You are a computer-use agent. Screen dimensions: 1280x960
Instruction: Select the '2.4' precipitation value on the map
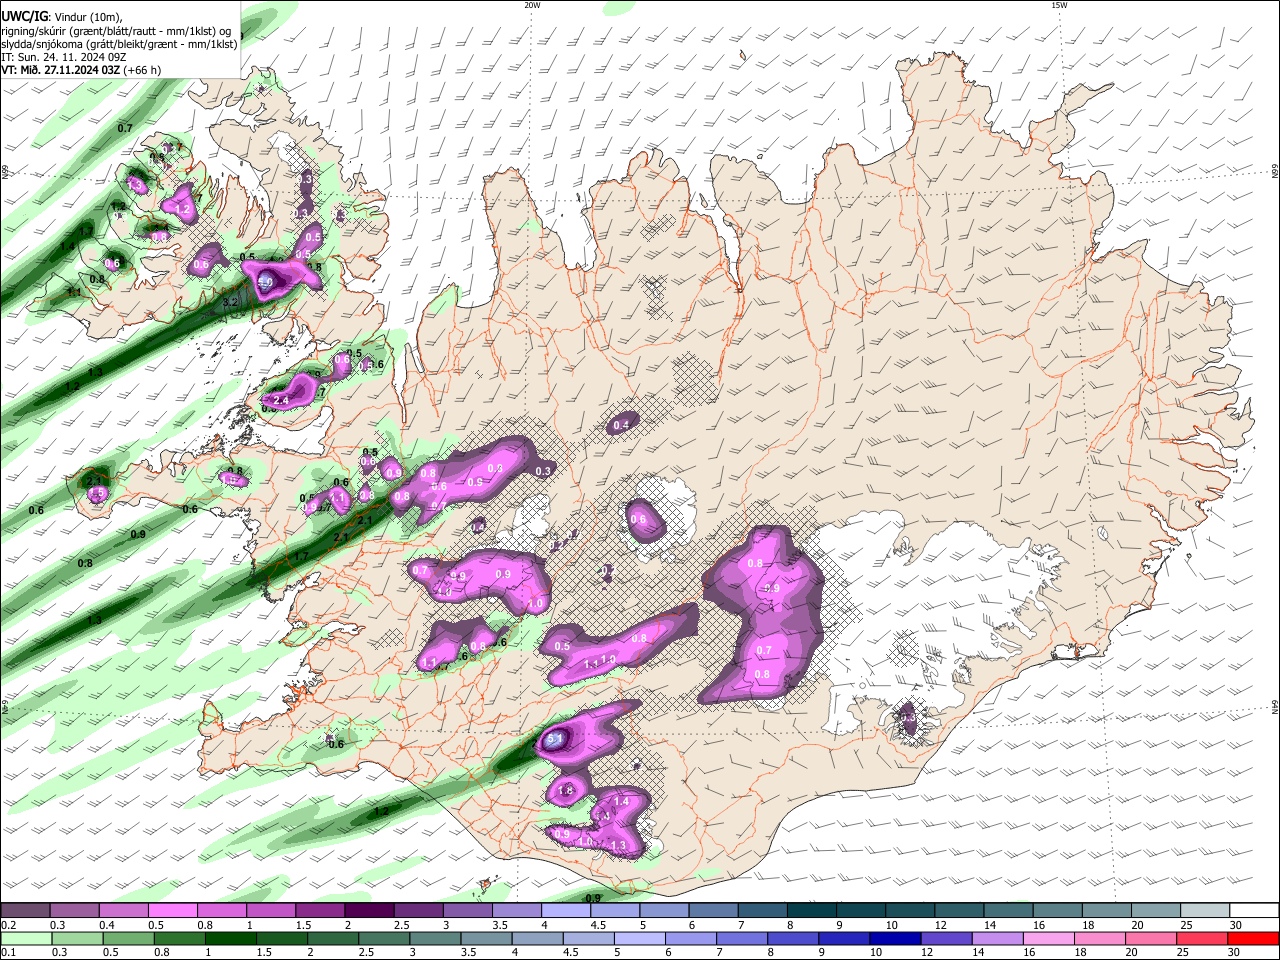pyautogui.click(x=281, y=400)
